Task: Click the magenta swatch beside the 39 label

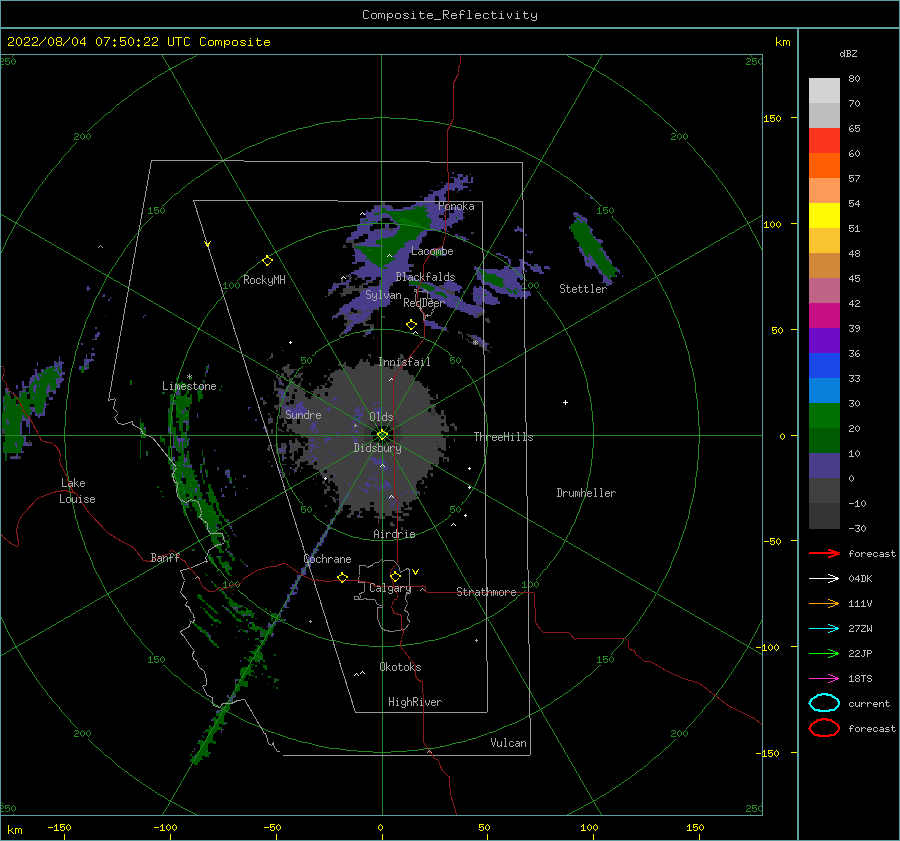Action: pos(824,316)
